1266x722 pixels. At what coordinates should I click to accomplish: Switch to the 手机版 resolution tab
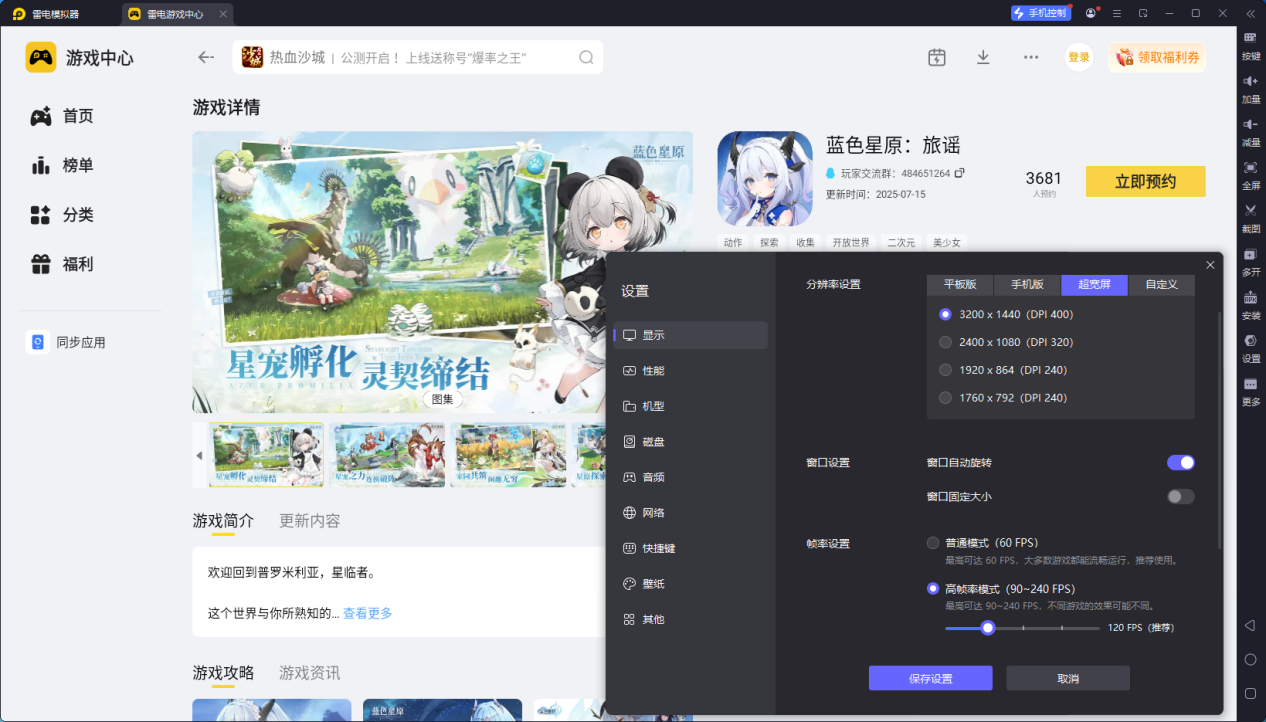(1026, 284)
